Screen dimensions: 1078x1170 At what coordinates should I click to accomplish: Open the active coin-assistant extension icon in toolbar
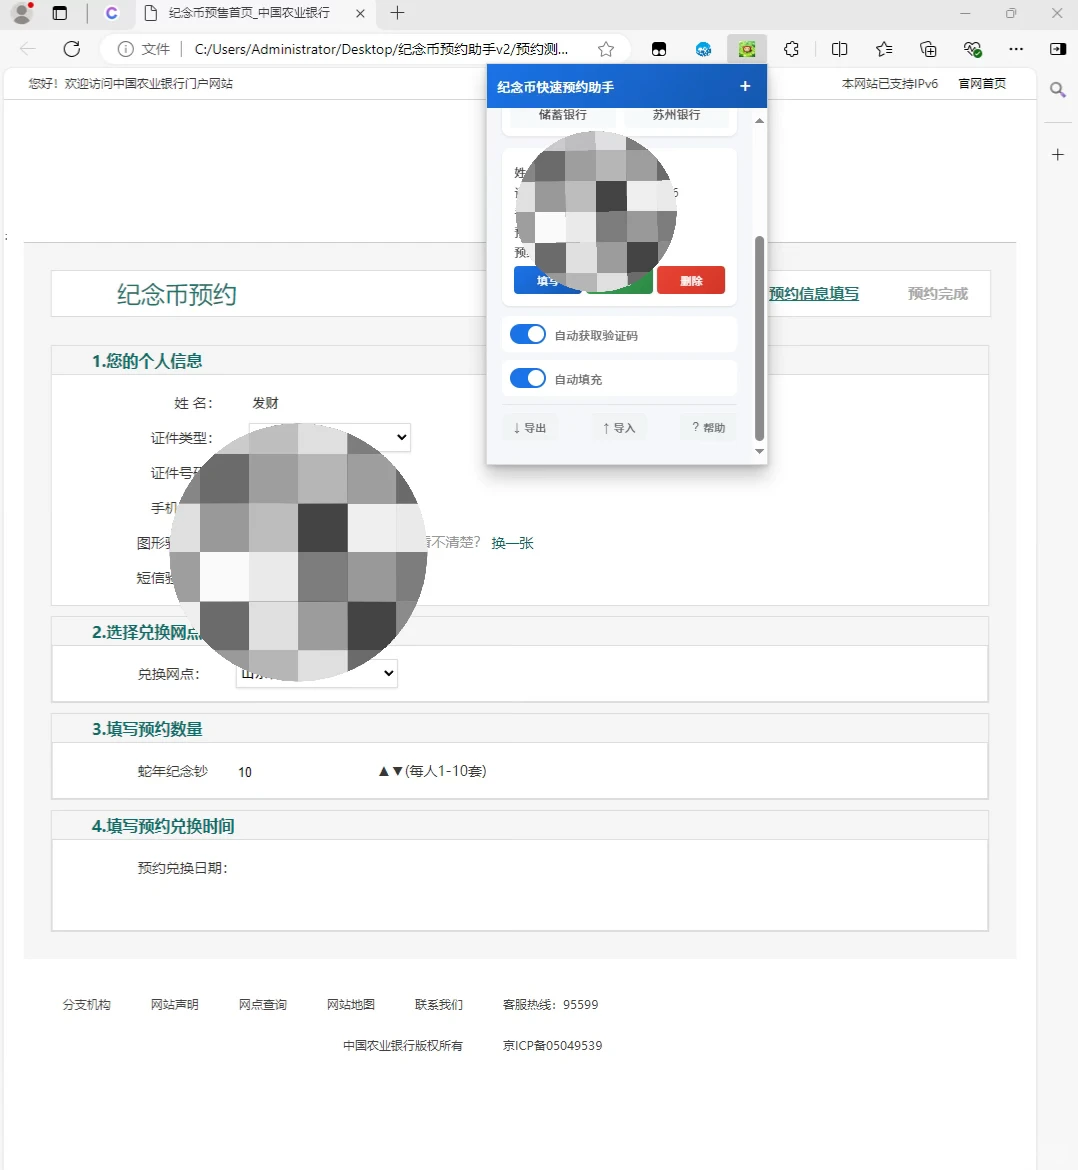pyautogui.click(x=747, y=49)
